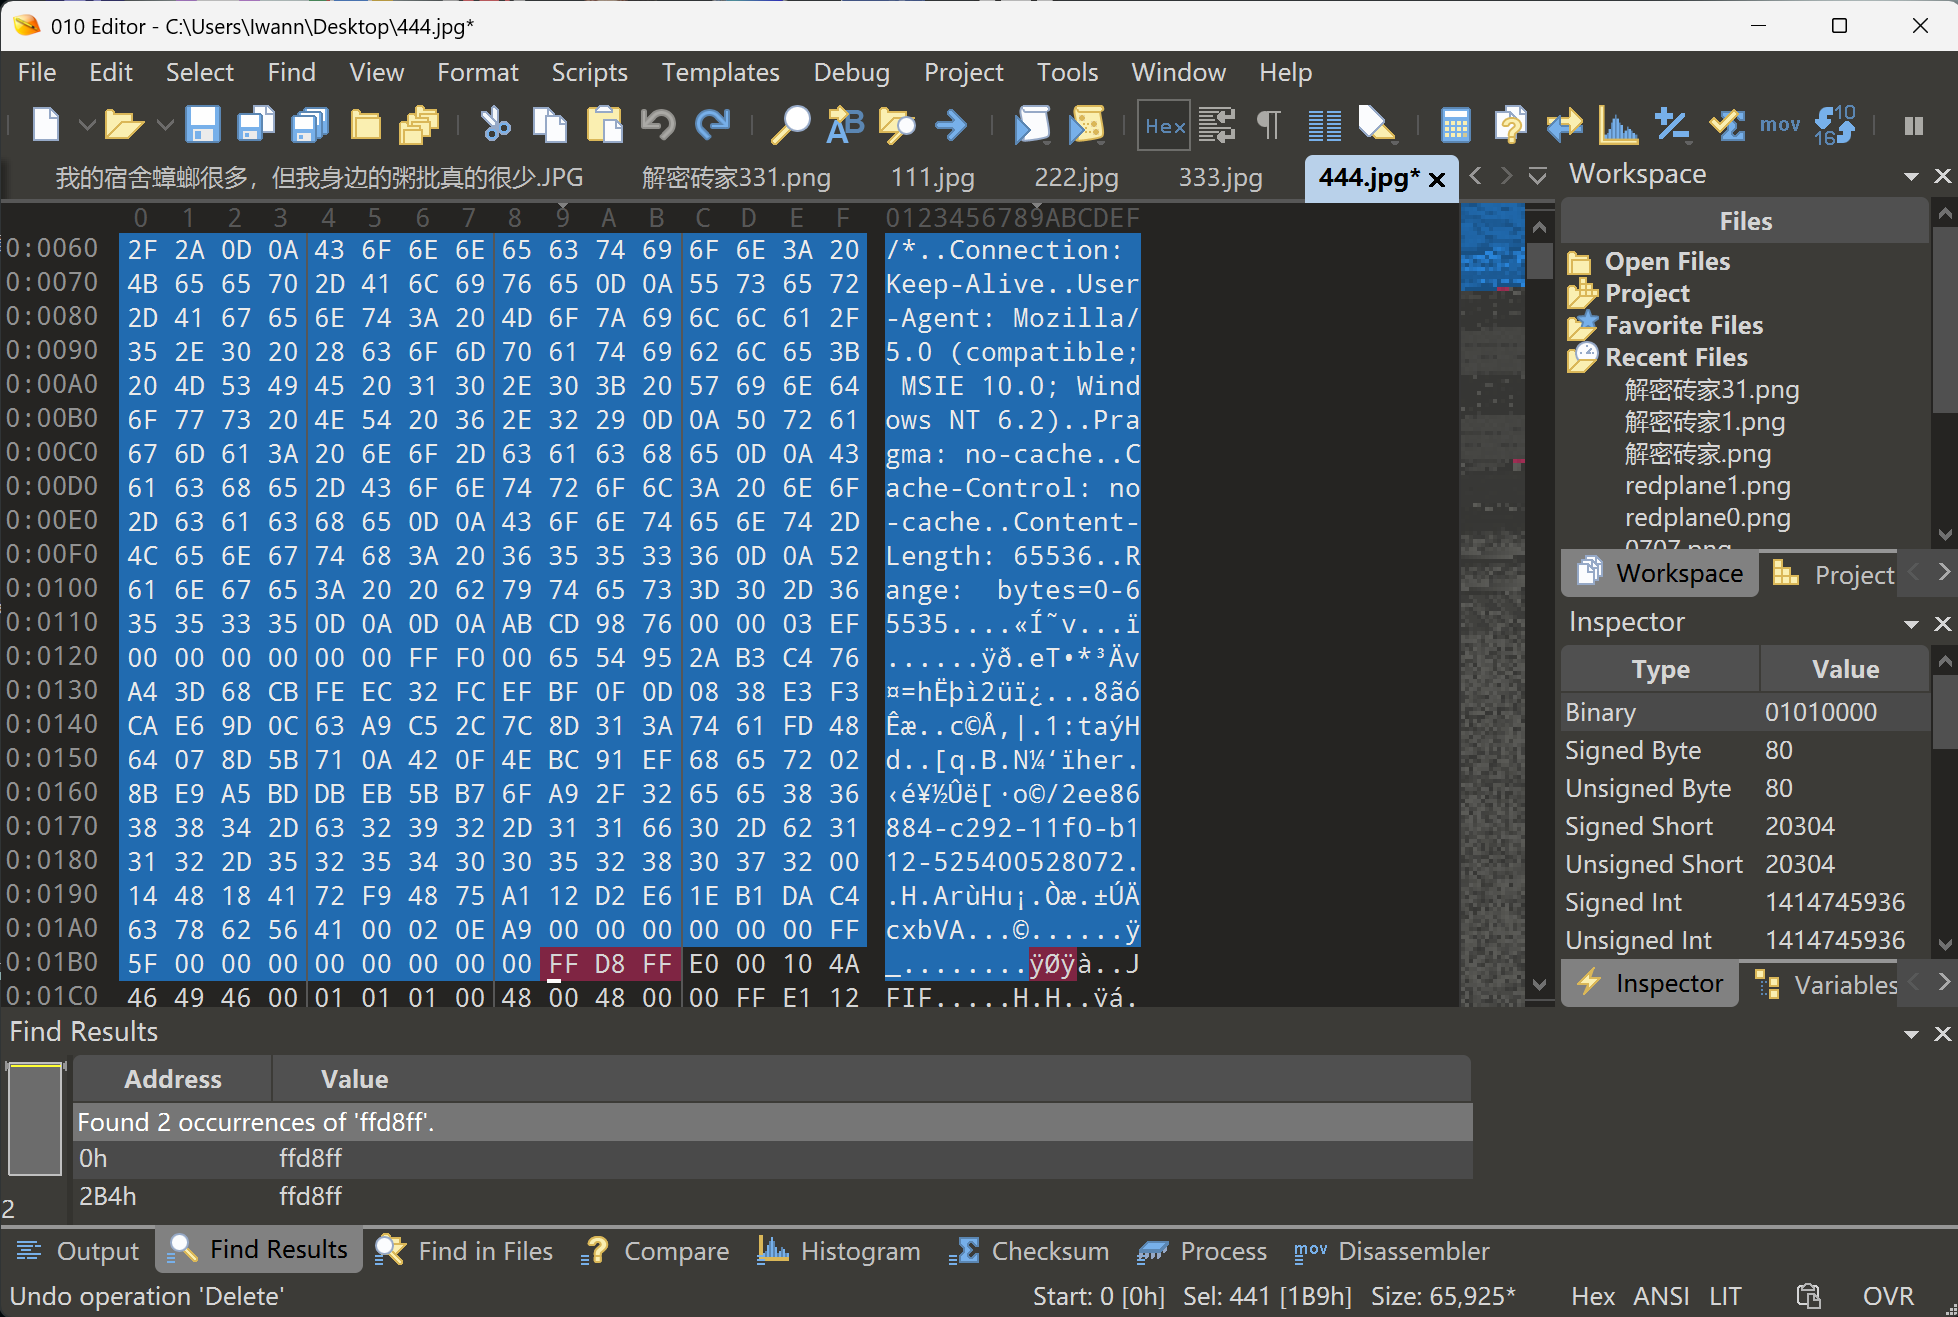Click the Undo arrow icon

[x=658, y=125]
